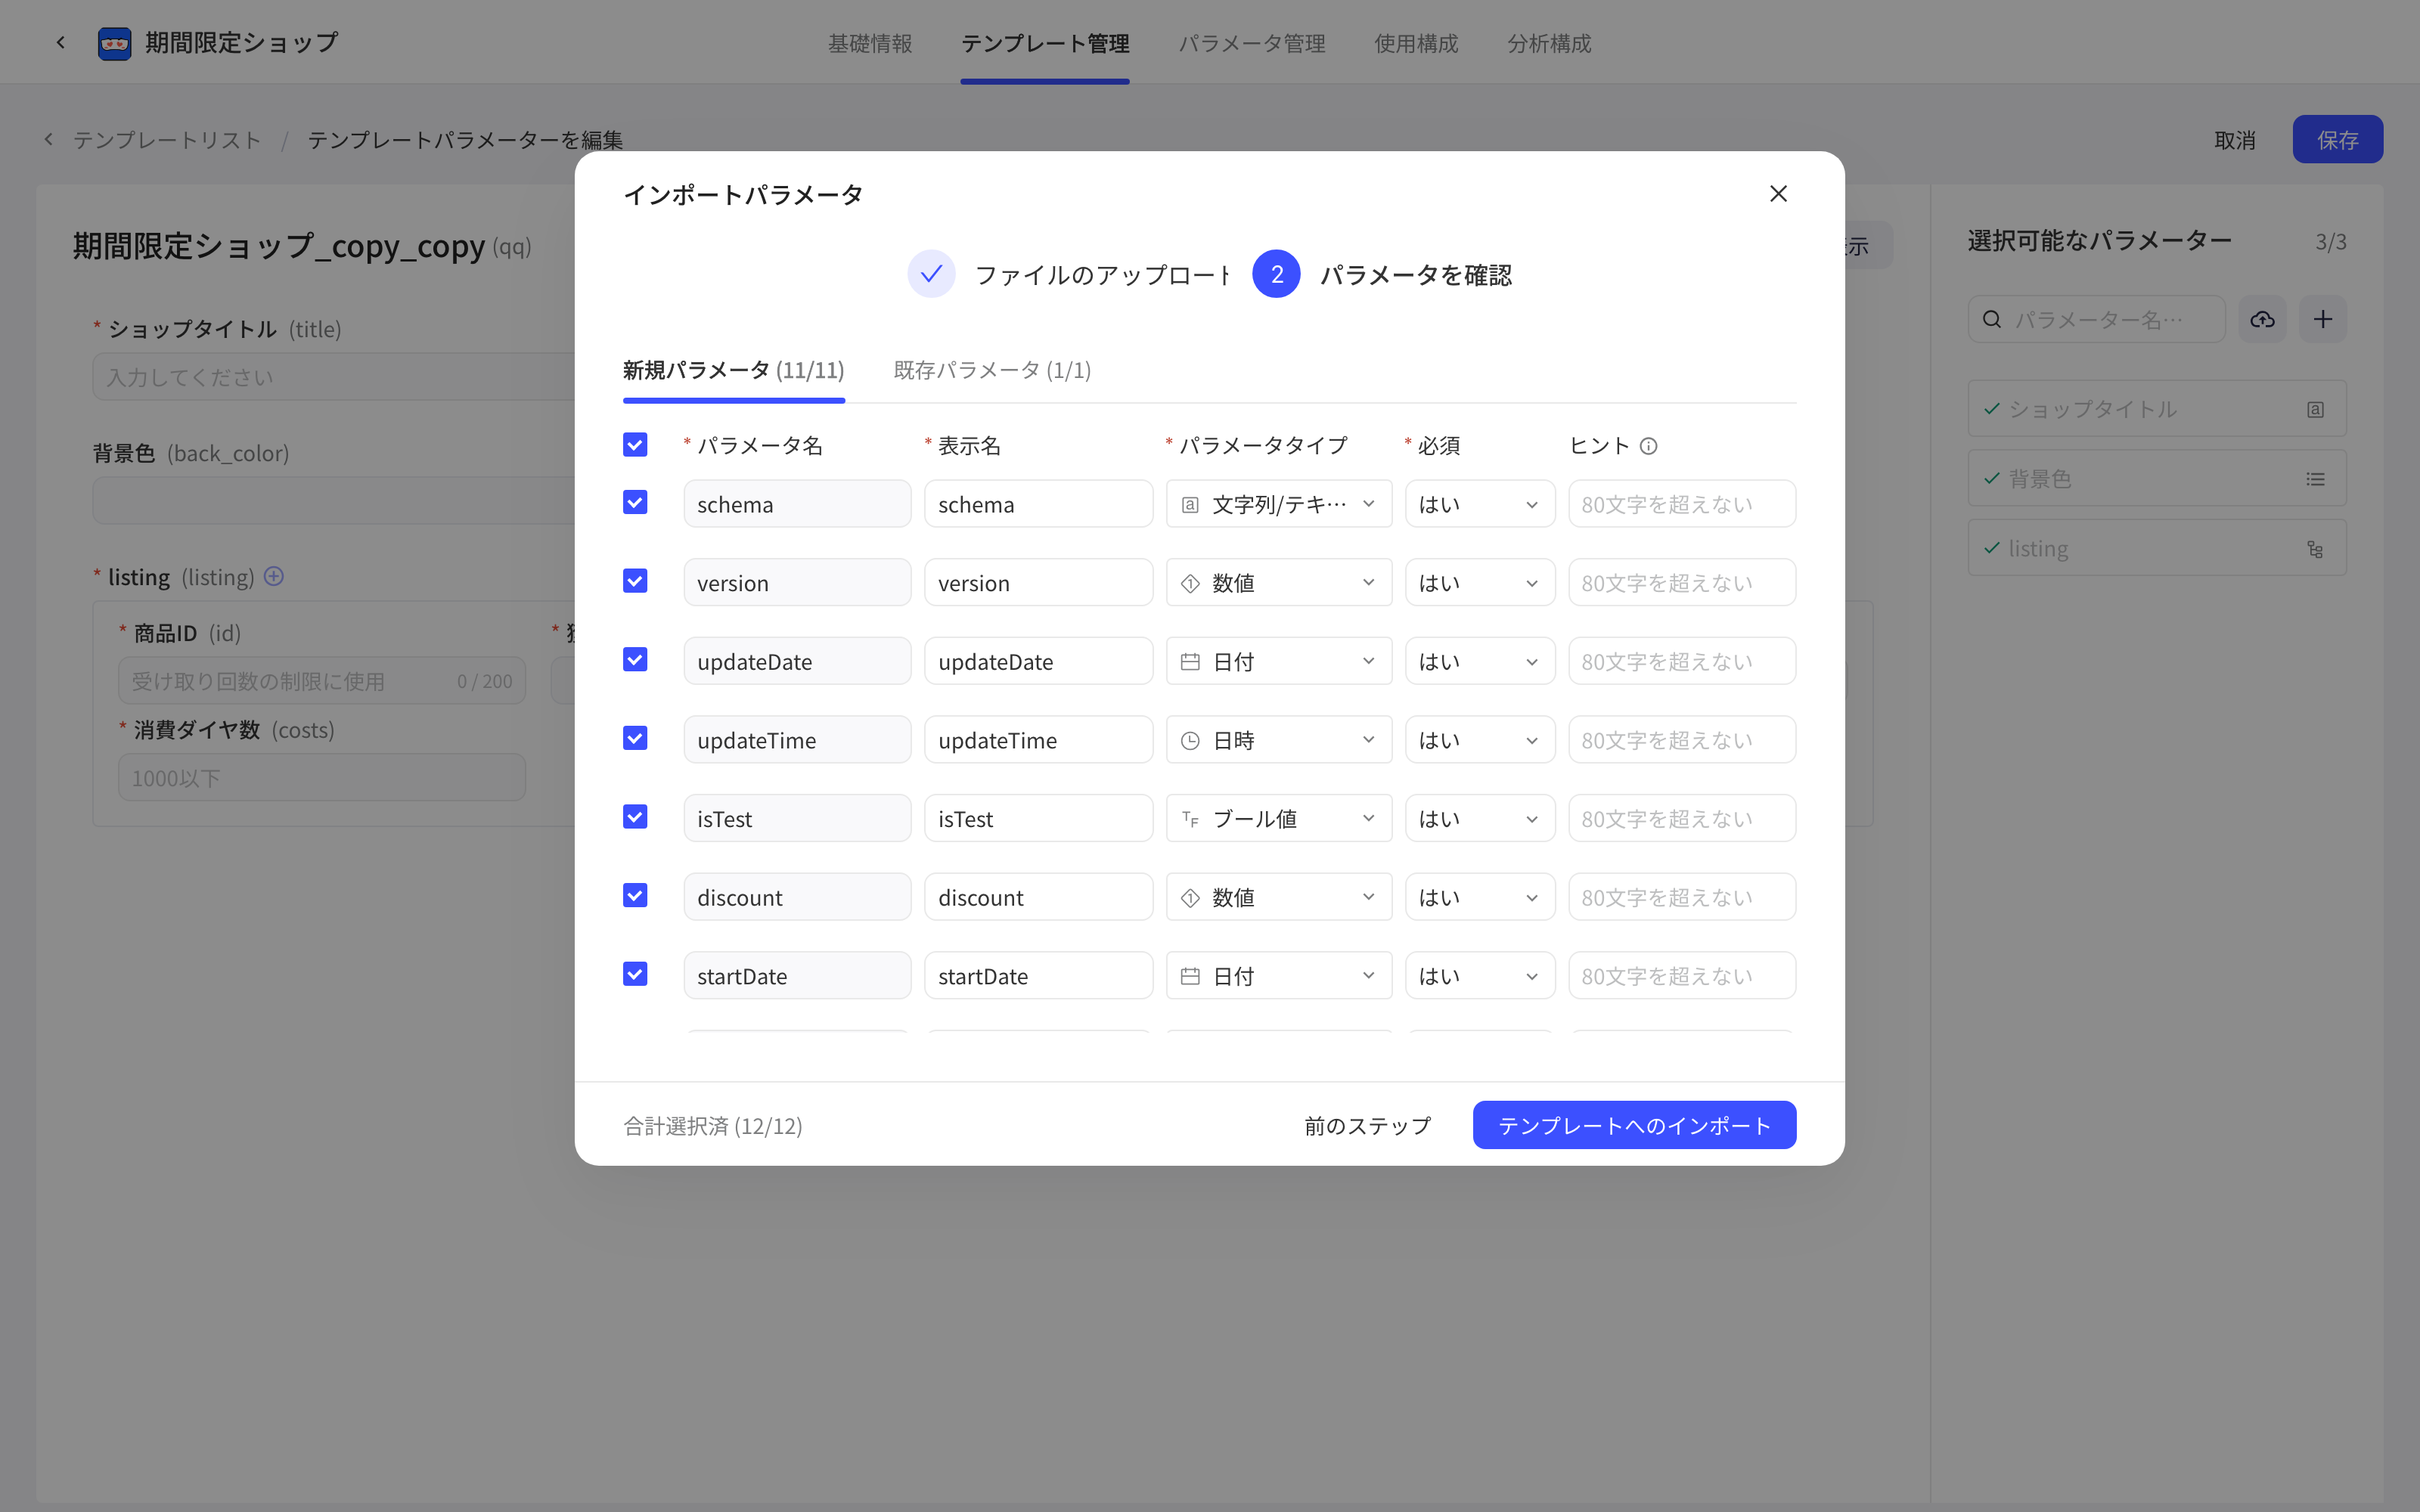The image size is (2420, 1512).
Task: Switch to 新規パラメータ (11/11) tab
Action: pyautogui.click(x=734, y=370)
